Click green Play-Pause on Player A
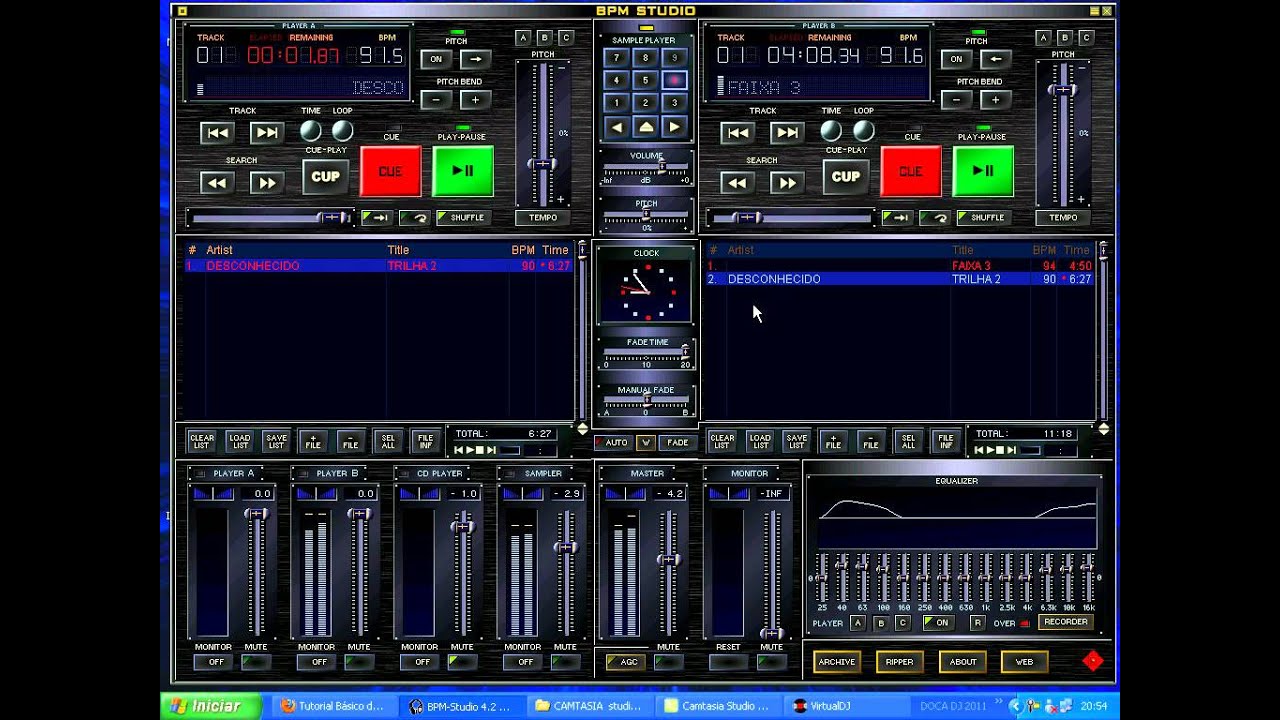Viewport: 1280px width, 720px height. 463,171
